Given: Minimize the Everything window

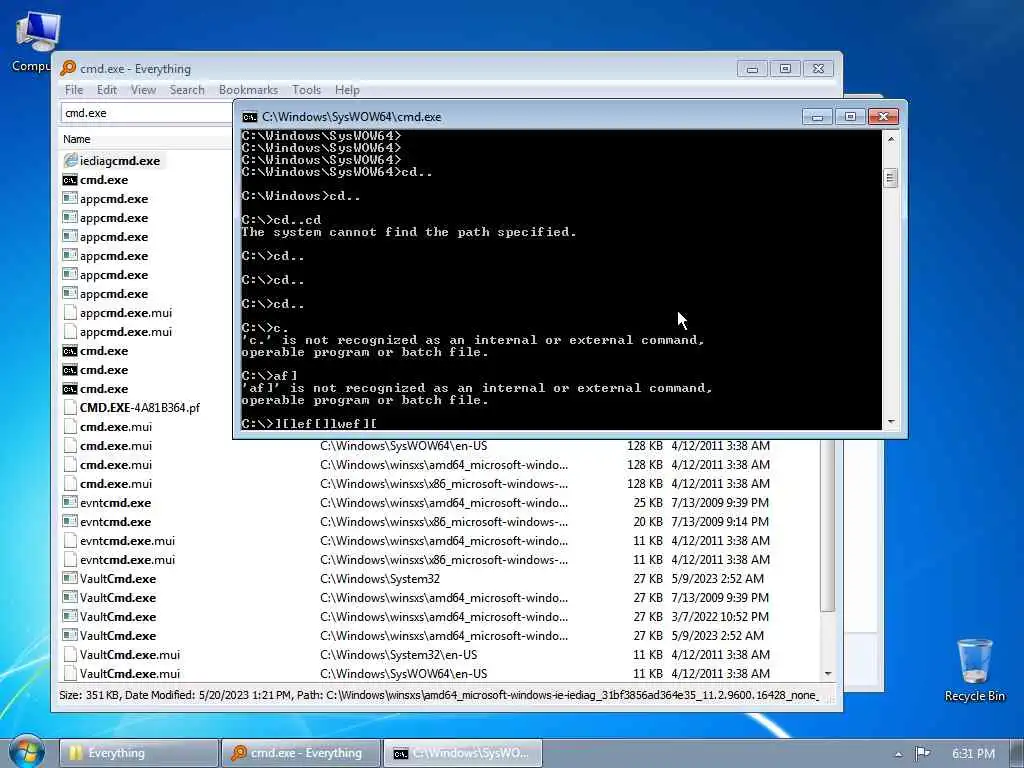Looking at the screenshot, I should pyautogui.click(x=752, y=69).
